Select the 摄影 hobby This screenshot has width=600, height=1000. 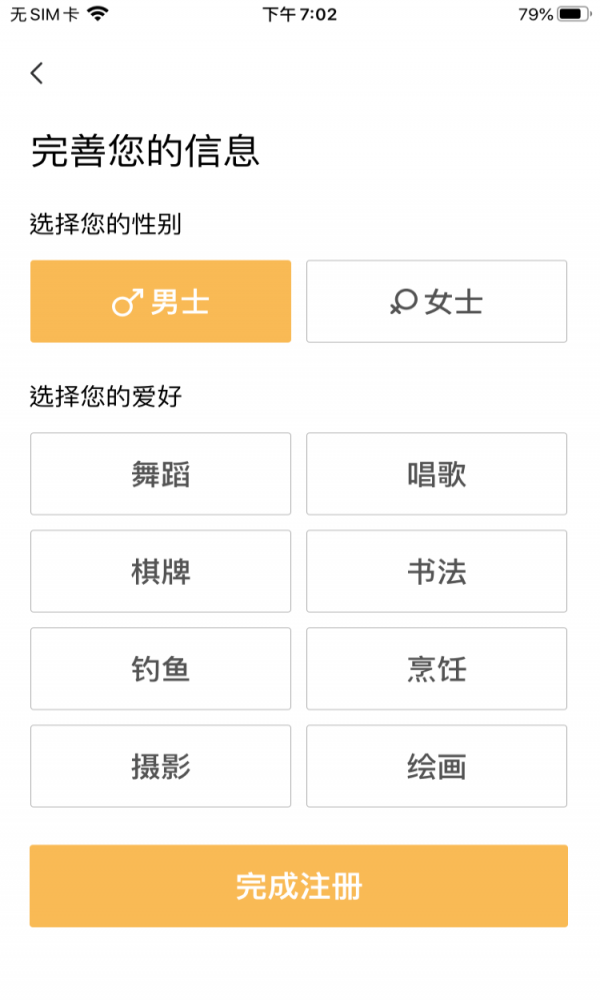point(160,766)
